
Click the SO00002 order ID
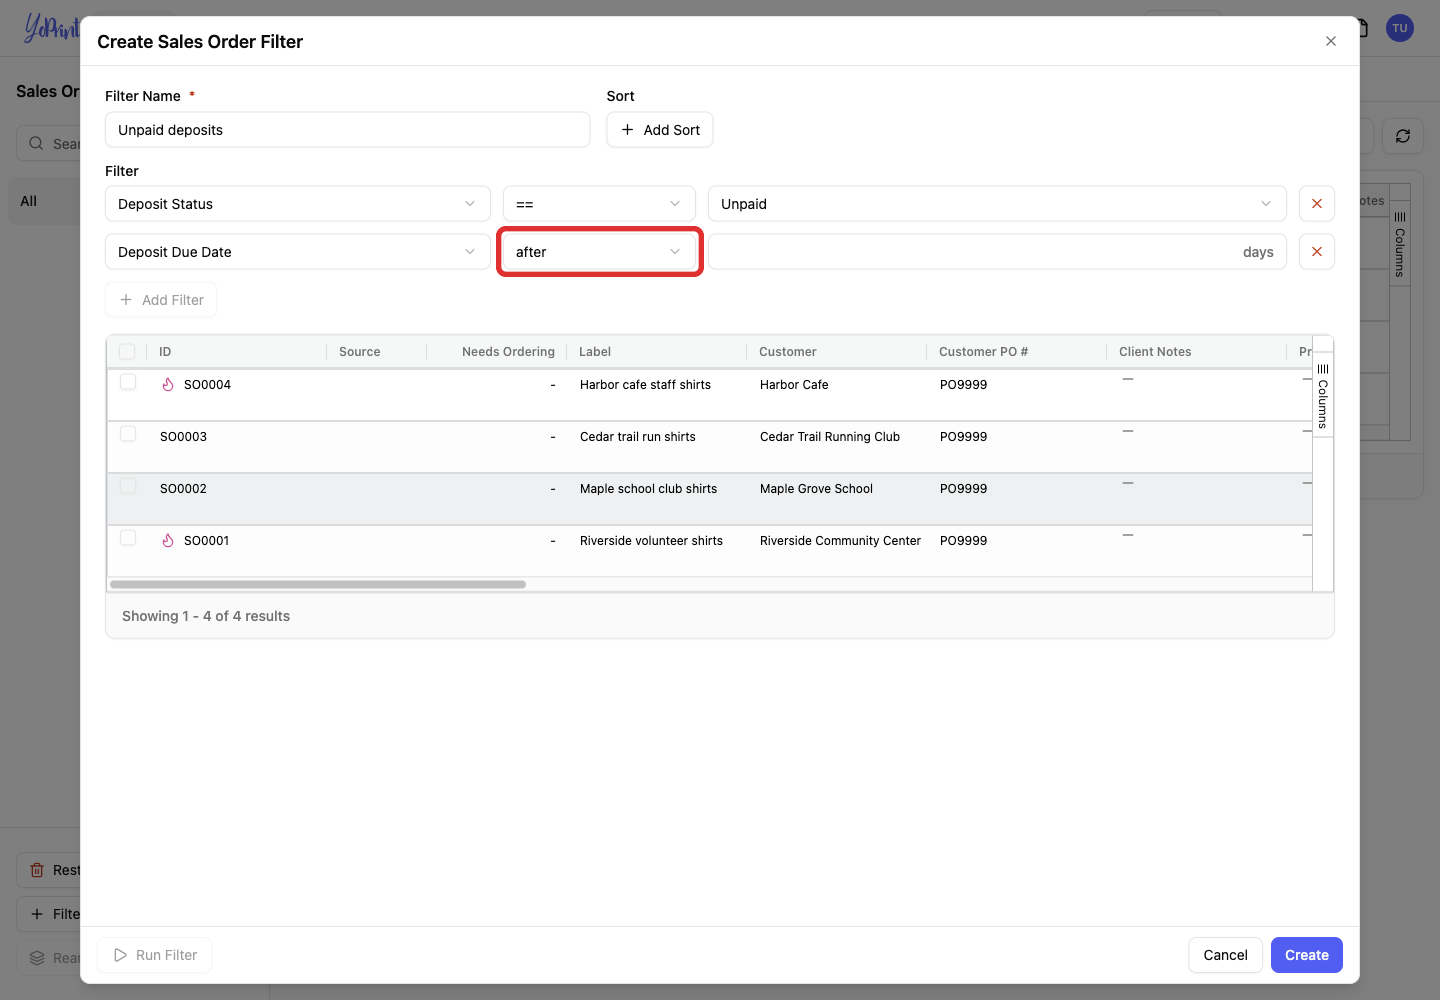point(183,489)
